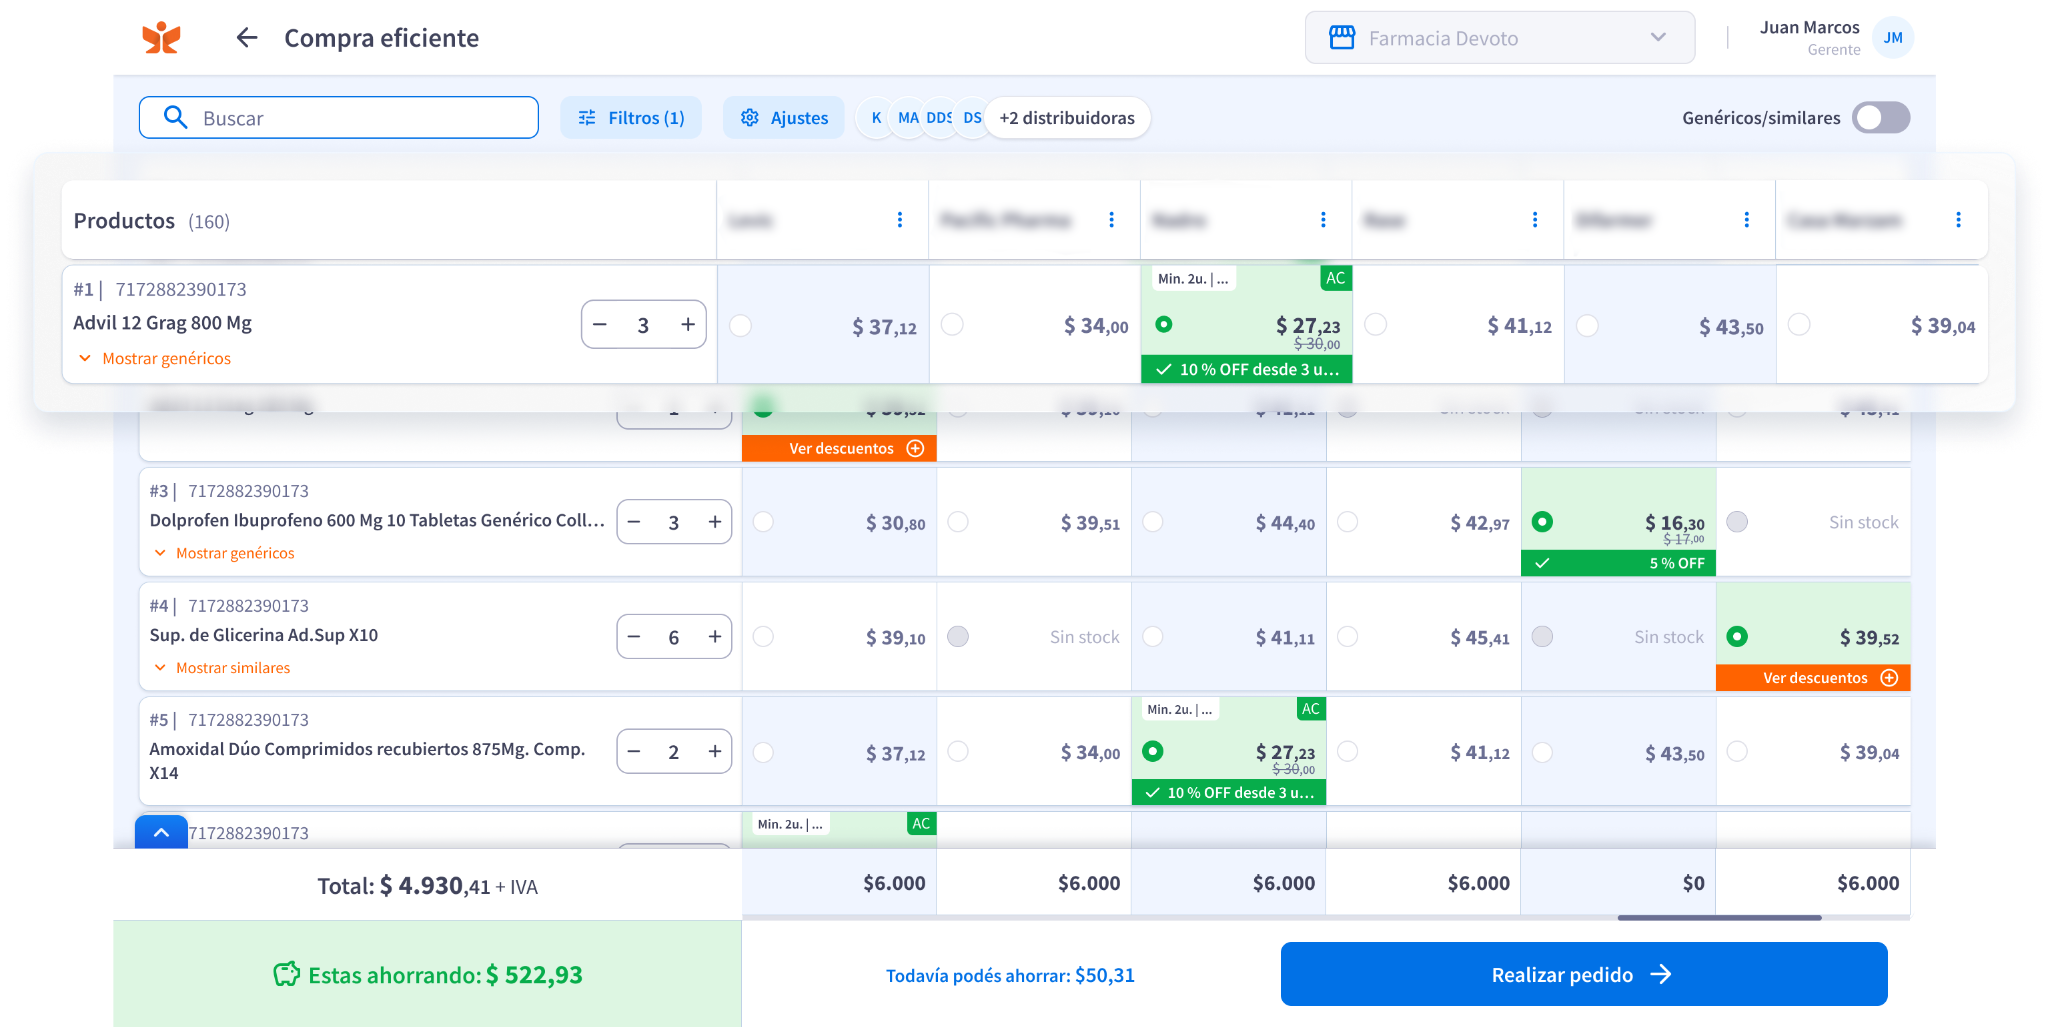Expand Mostrar genéricos under Advil
The height and width of the screenshot is (1027, 2048).
[x=155, y=358]
